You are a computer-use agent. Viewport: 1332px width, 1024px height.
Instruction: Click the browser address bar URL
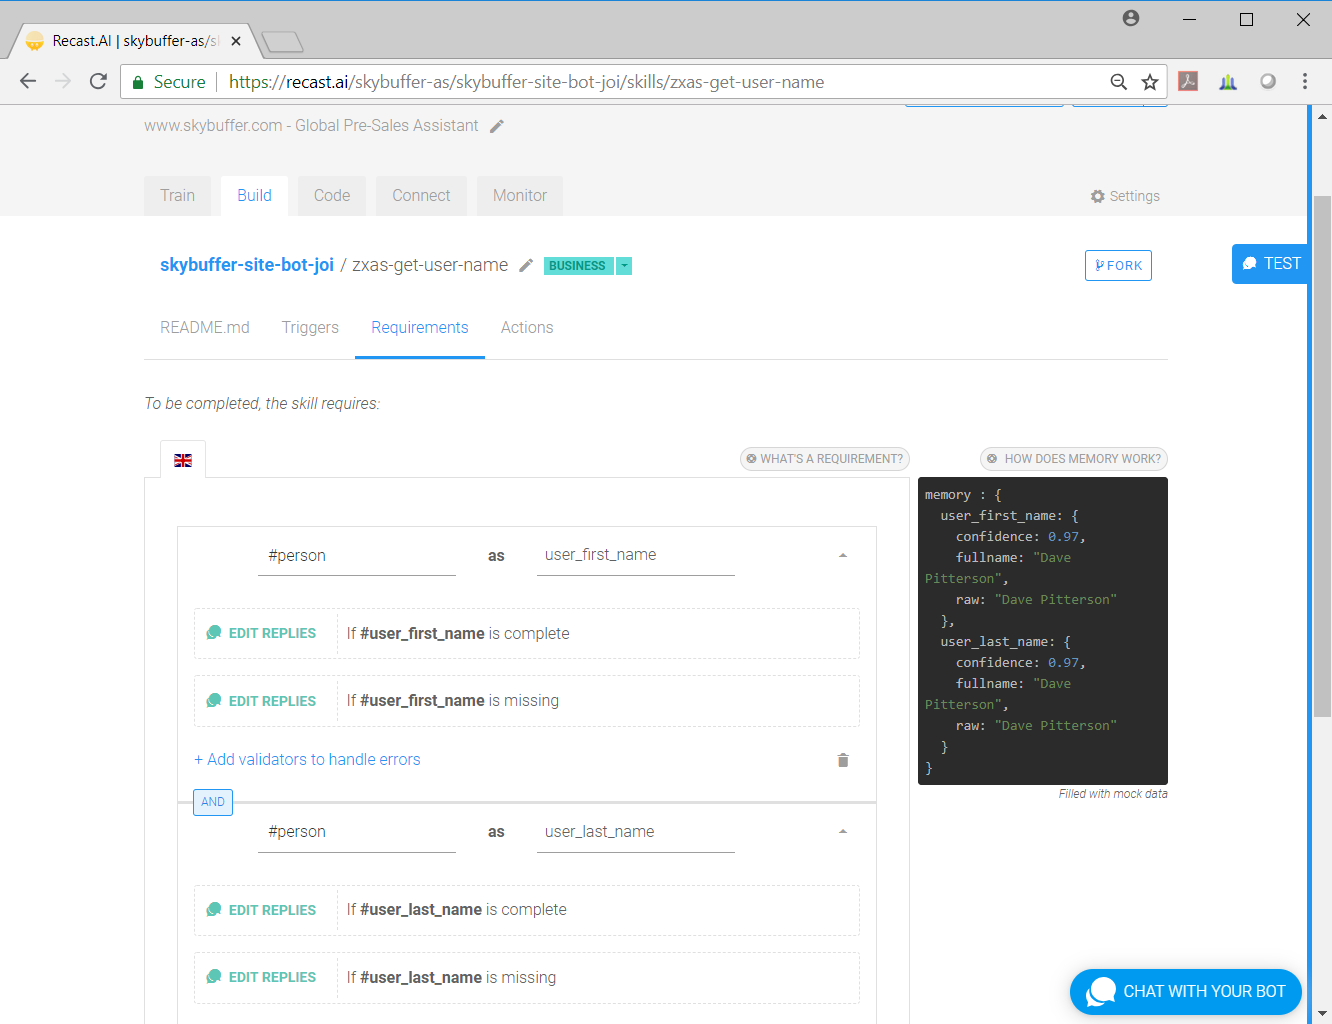coord(526,82)
